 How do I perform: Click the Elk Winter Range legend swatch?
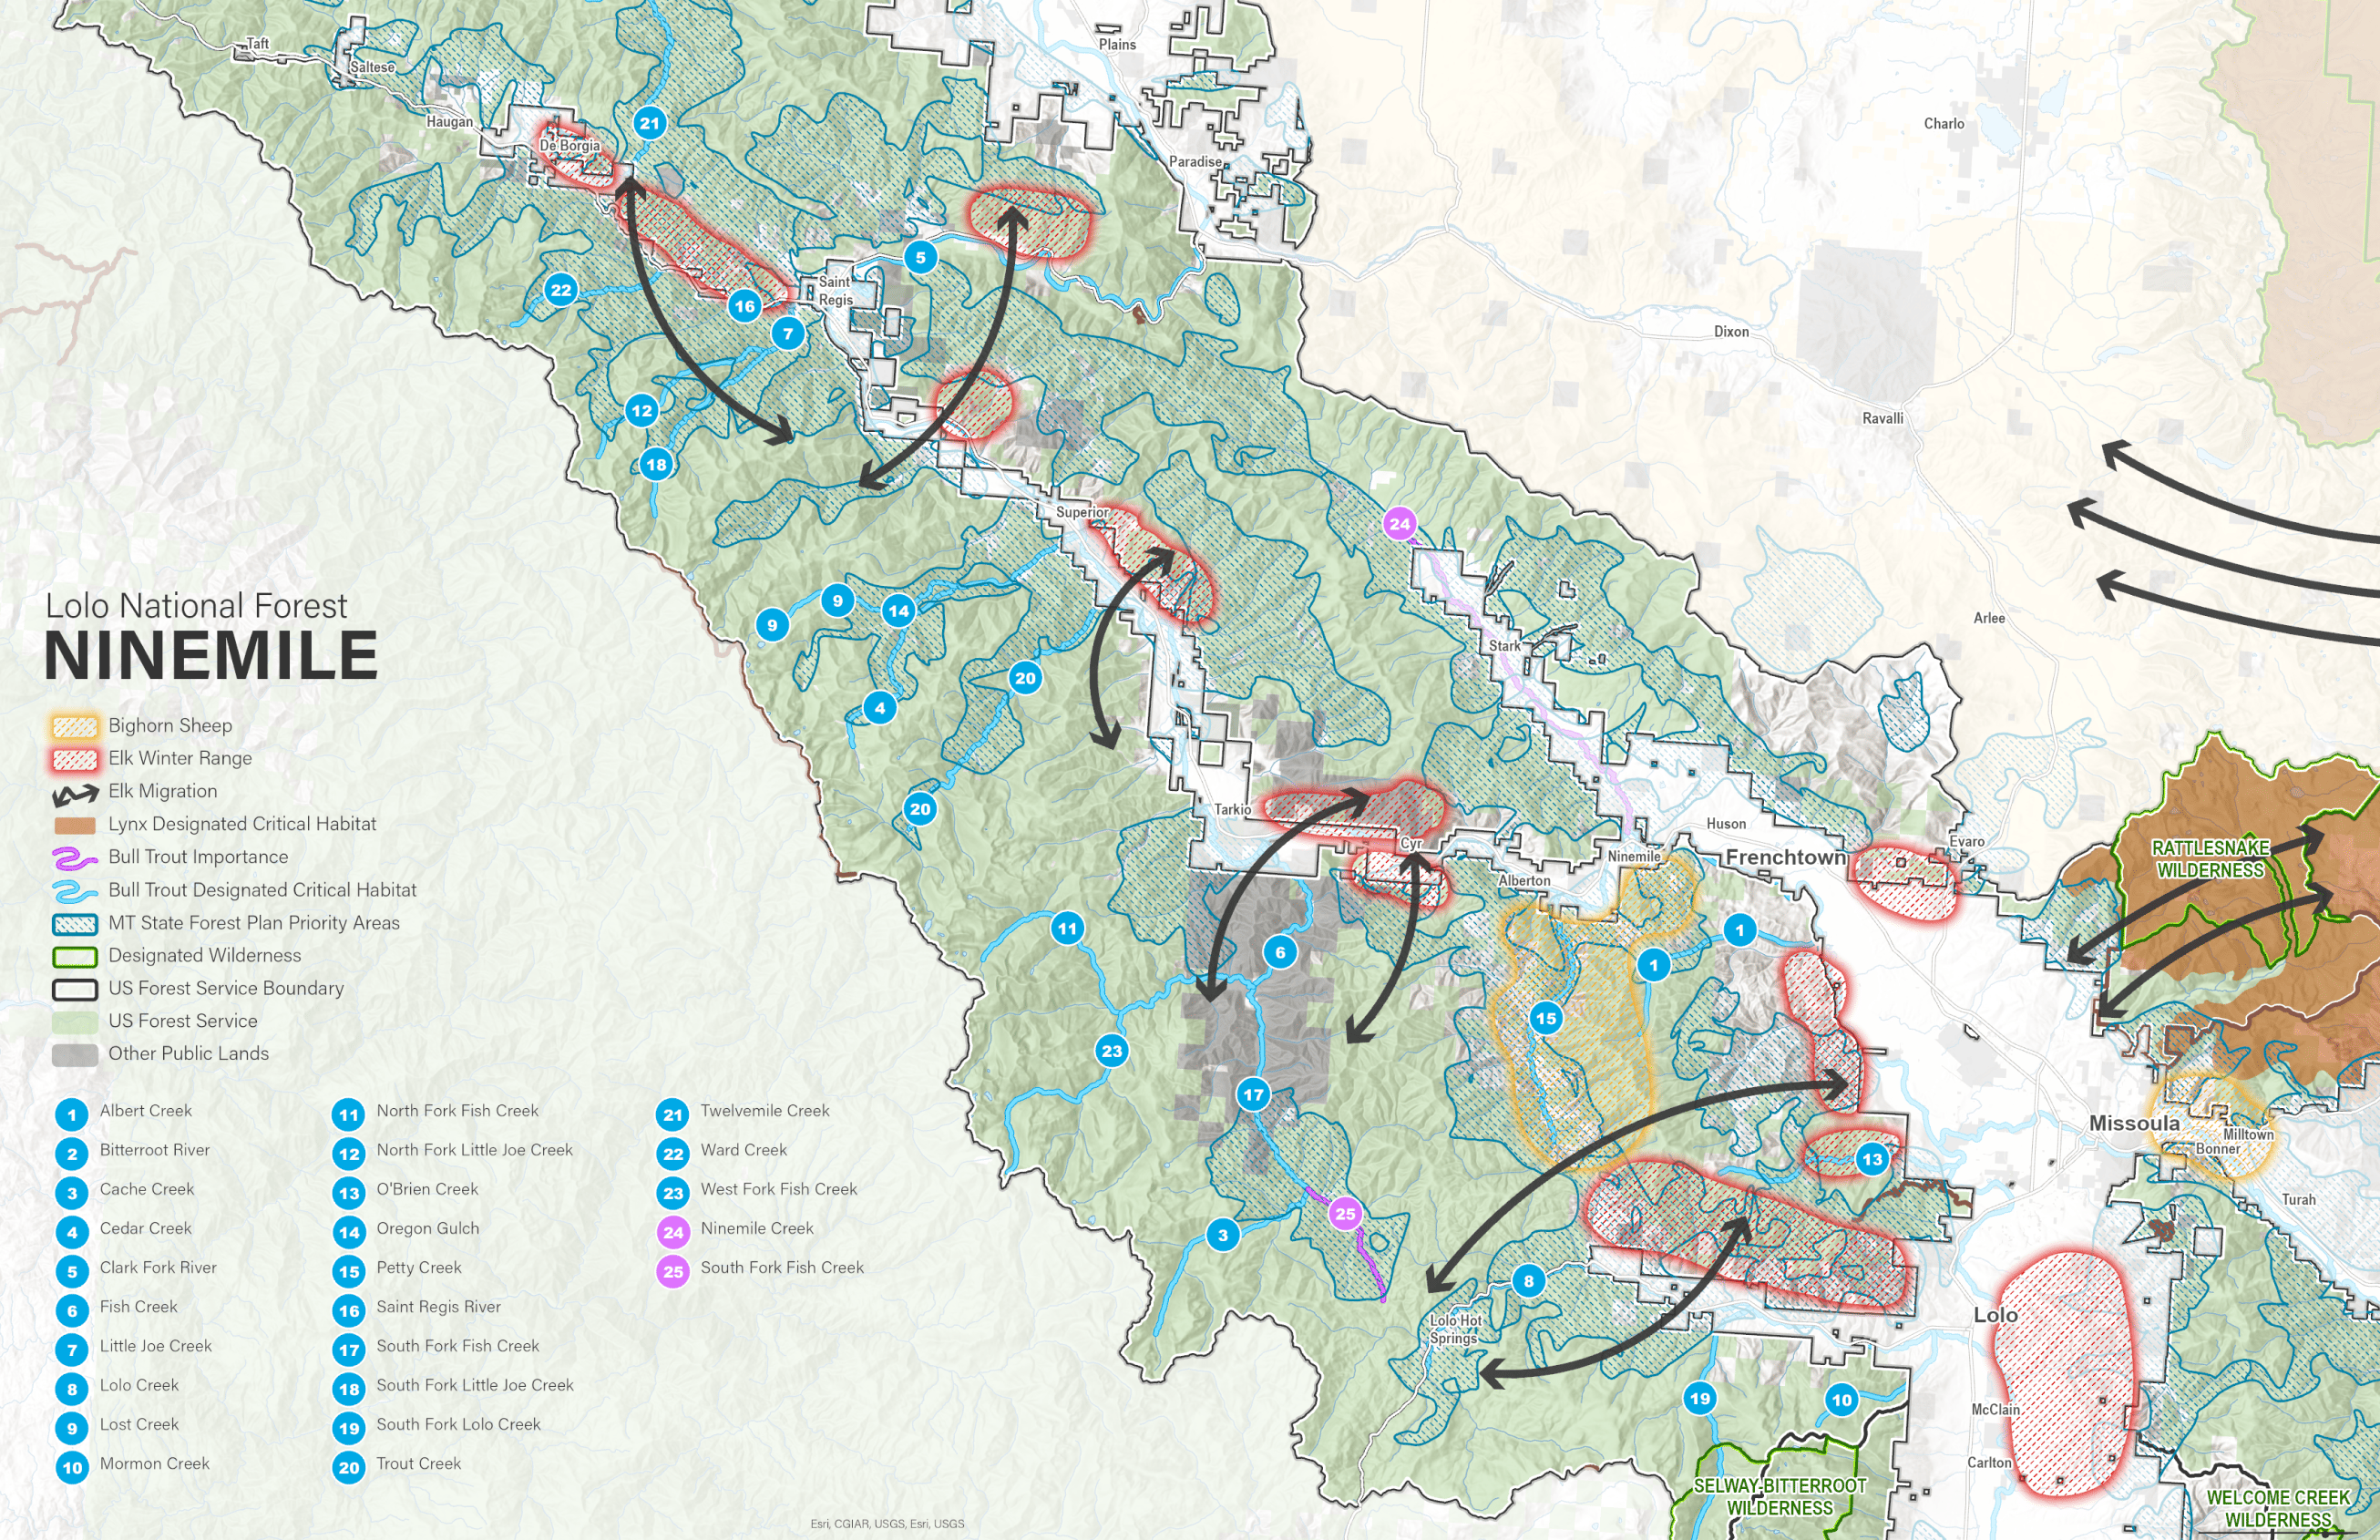[75, 760]
